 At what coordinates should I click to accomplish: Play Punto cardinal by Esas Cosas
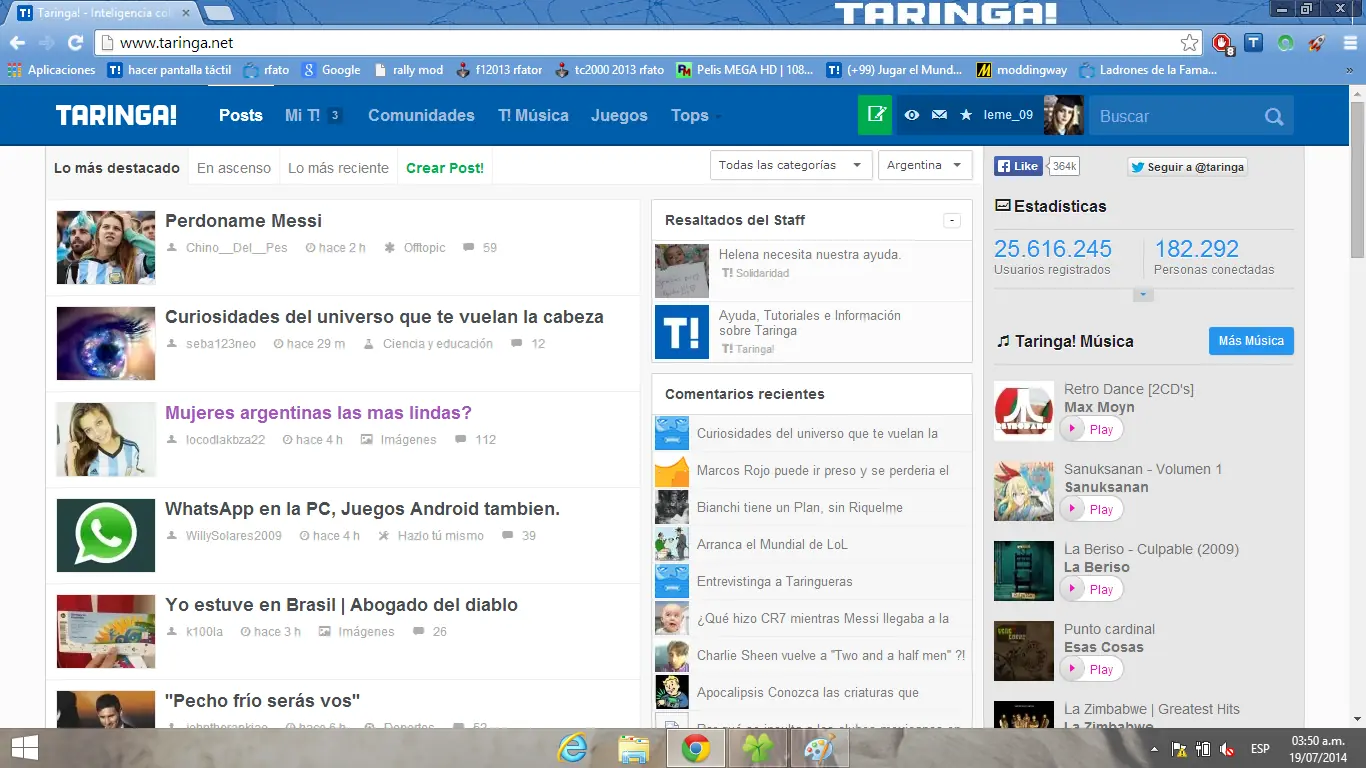[1091, 669]
